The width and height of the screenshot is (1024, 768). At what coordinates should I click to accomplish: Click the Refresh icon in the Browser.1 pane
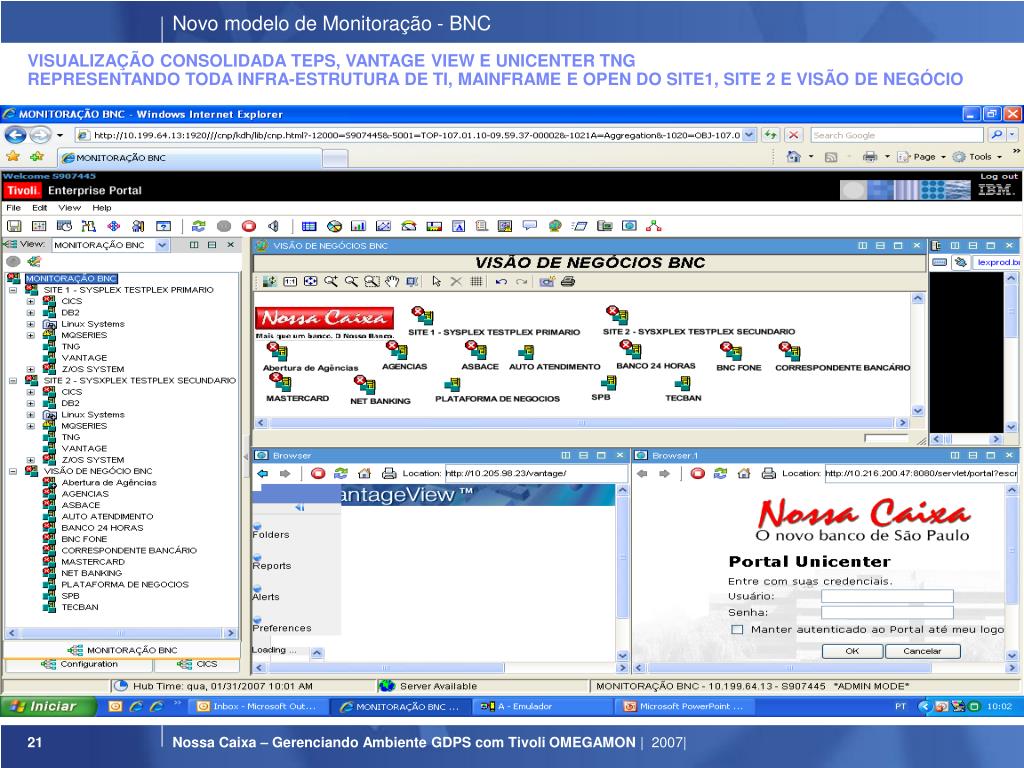coord(720,473)
